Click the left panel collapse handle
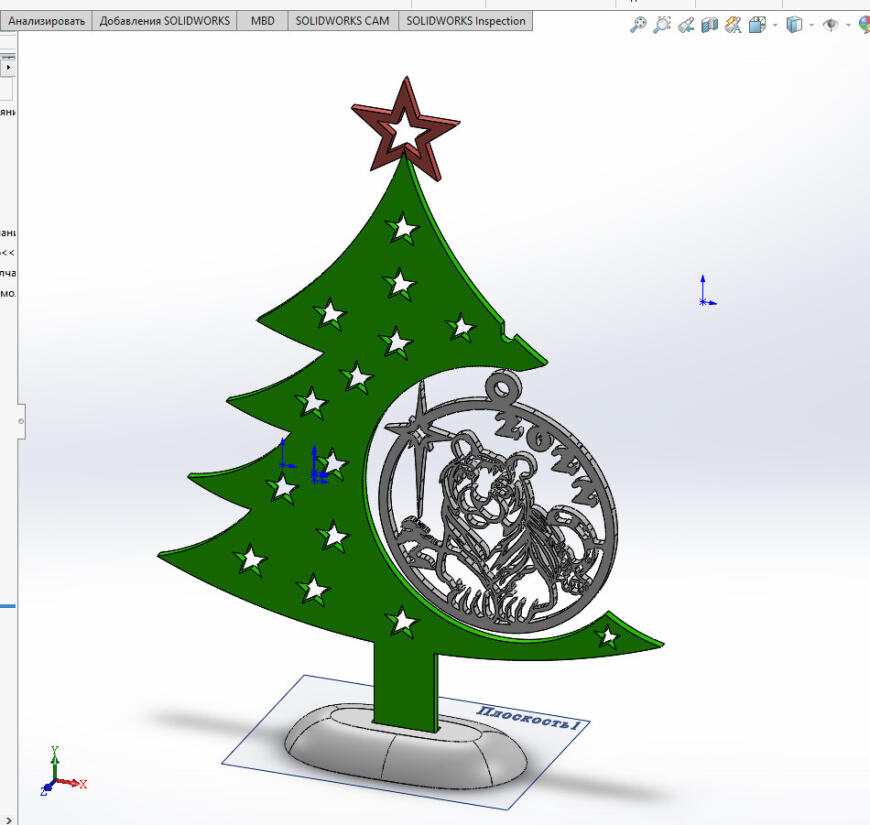This screenshot has width=870, height=825. coord(21,421)
